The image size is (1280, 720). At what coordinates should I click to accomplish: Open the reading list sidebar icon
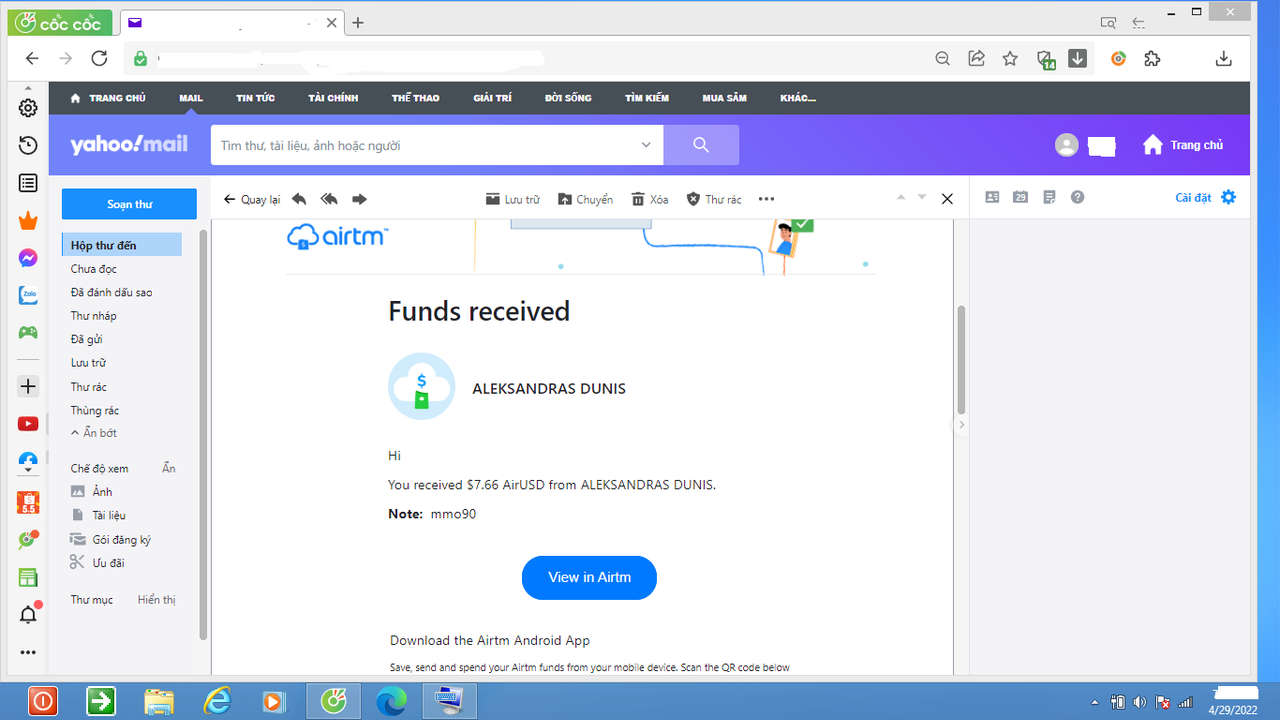(28, 183)
